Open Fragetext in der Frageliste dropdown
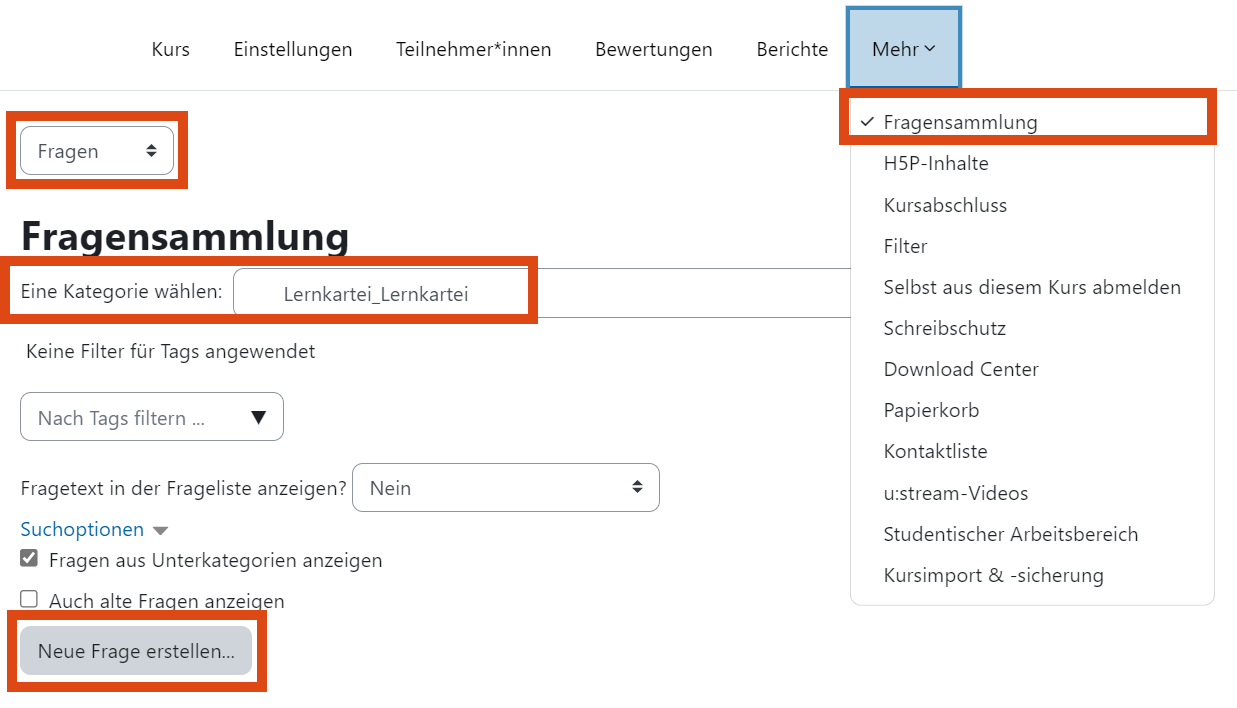Image resolution: width=1237 pixels, height=708 pixels. point(506,488)
